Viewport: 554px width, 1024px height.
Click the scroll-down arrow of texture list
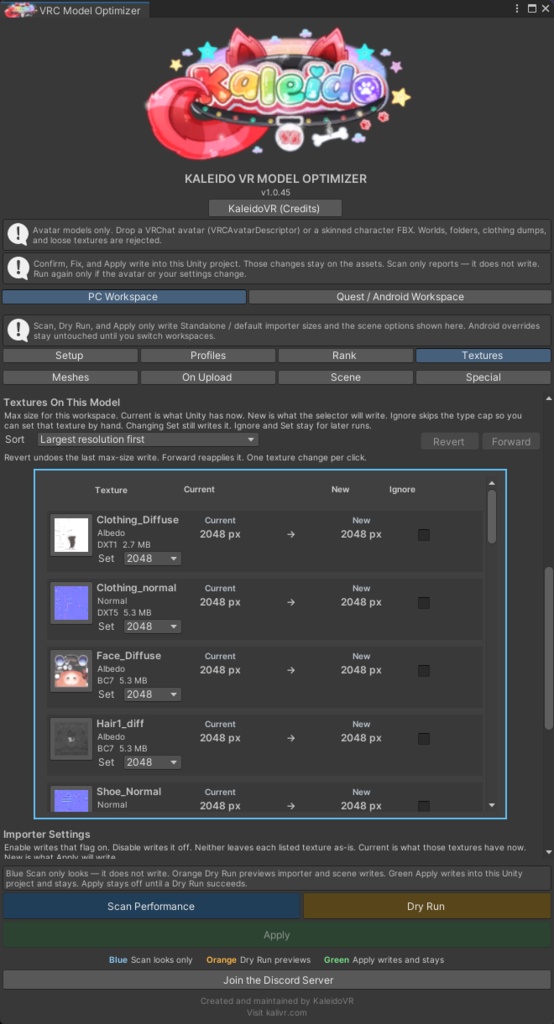(x=491, y=805)
